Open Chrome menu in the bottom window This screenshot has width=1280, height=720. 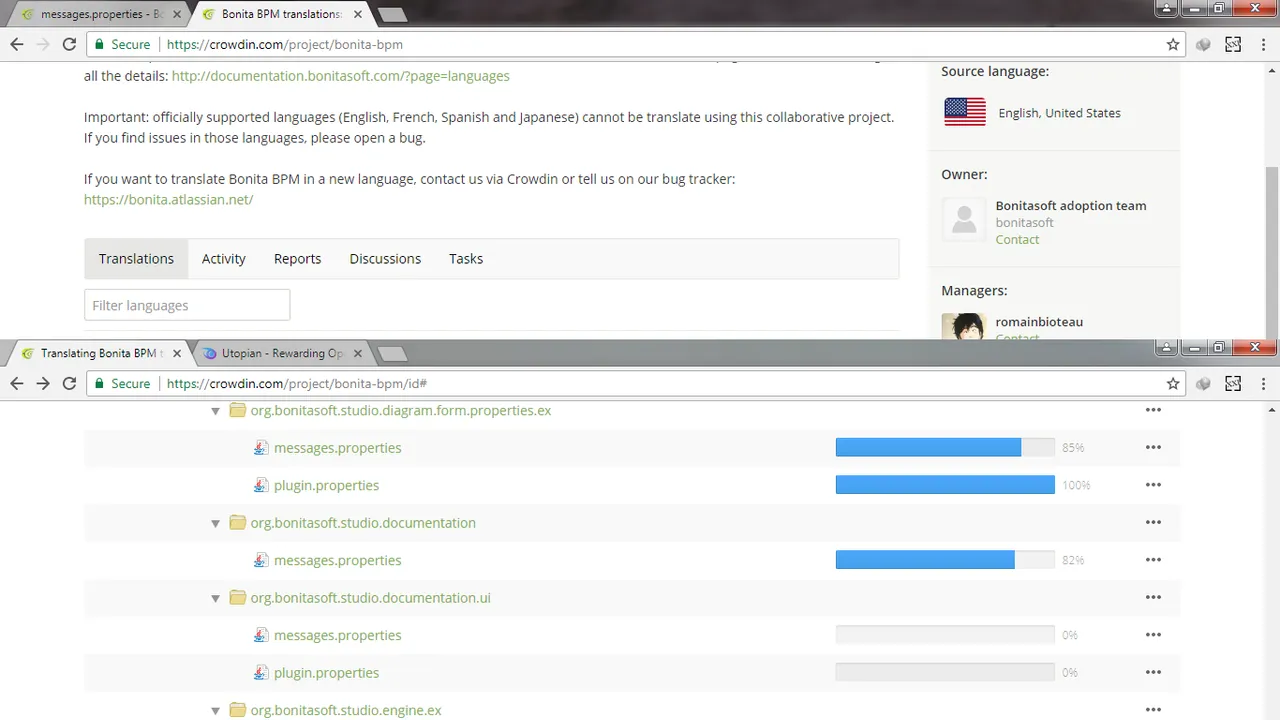(x=1263, y=383)
